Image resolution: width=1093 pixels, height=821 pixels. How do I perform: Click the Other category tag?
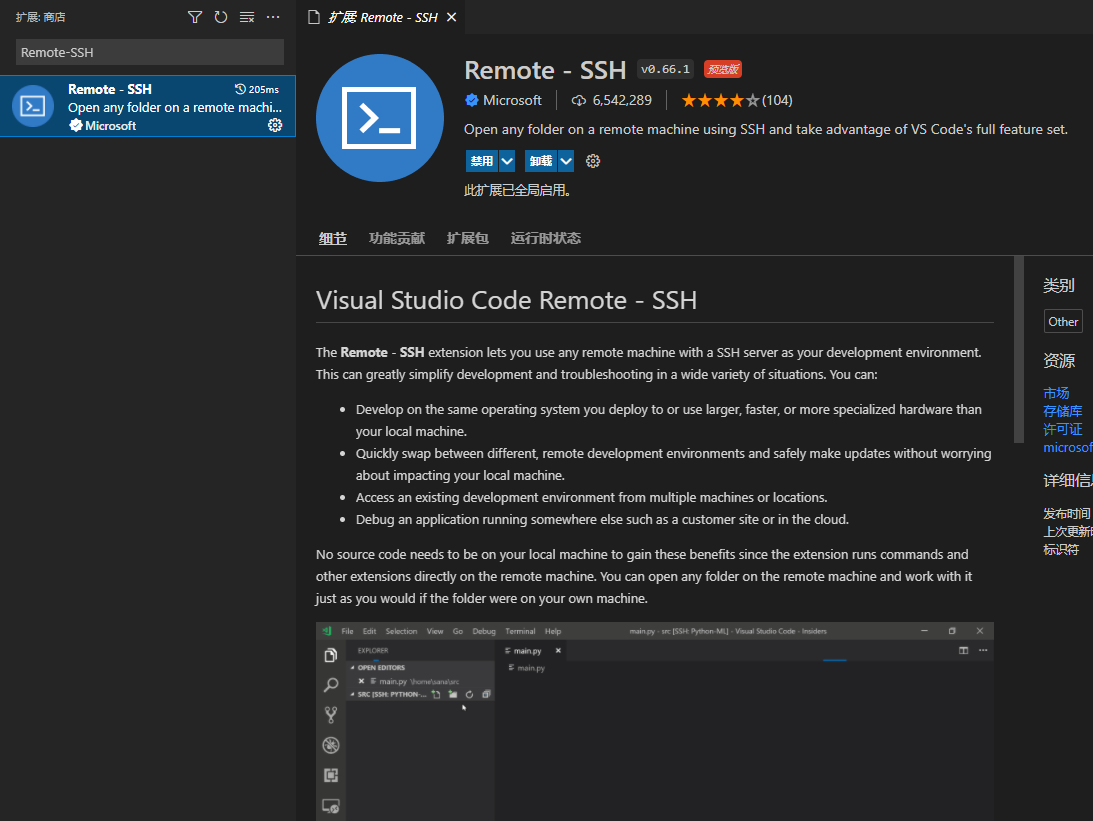coord(1063,321)
